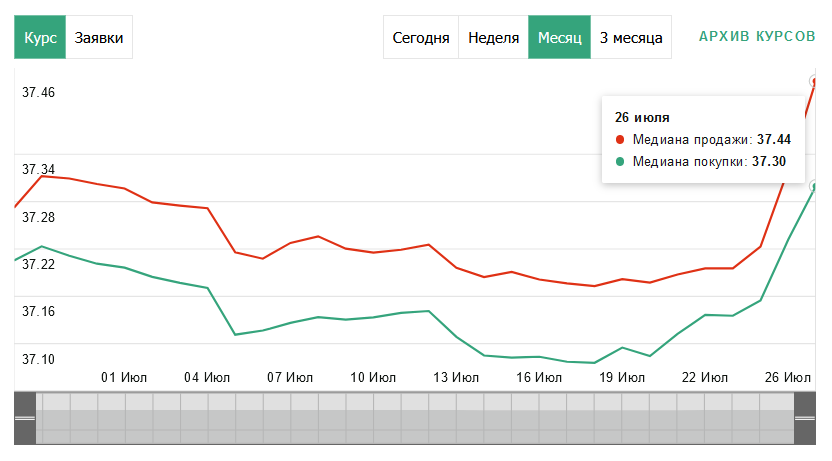Select the Сегодня period
Viewport: 832px width, 461px height.
pos(420,38)
